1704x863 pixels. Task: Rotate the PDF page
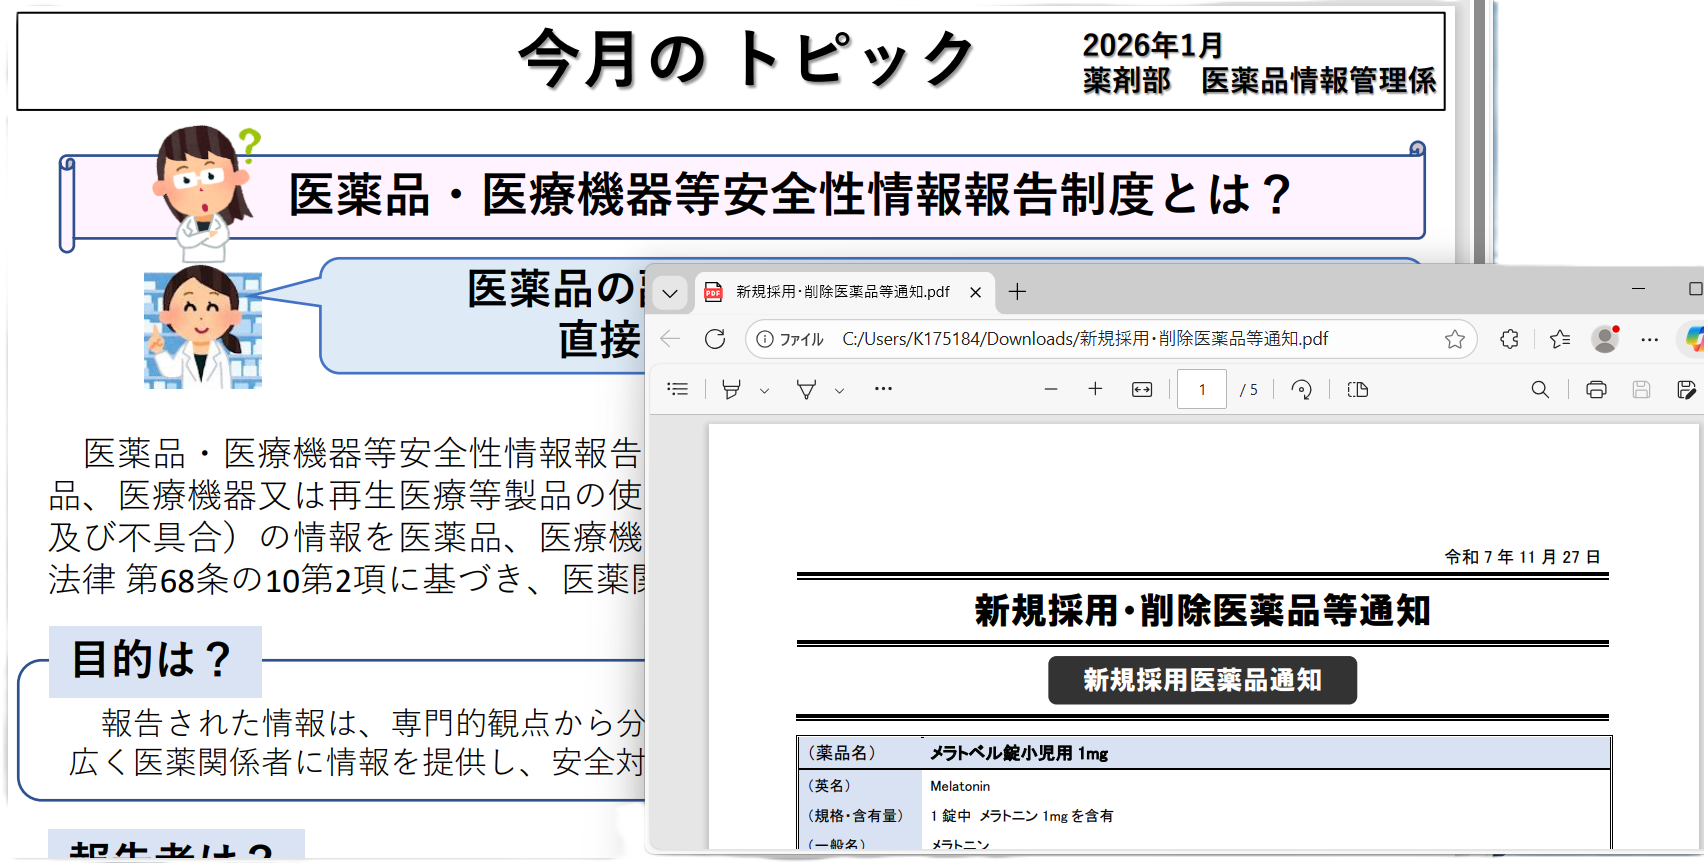point(1301,389)
